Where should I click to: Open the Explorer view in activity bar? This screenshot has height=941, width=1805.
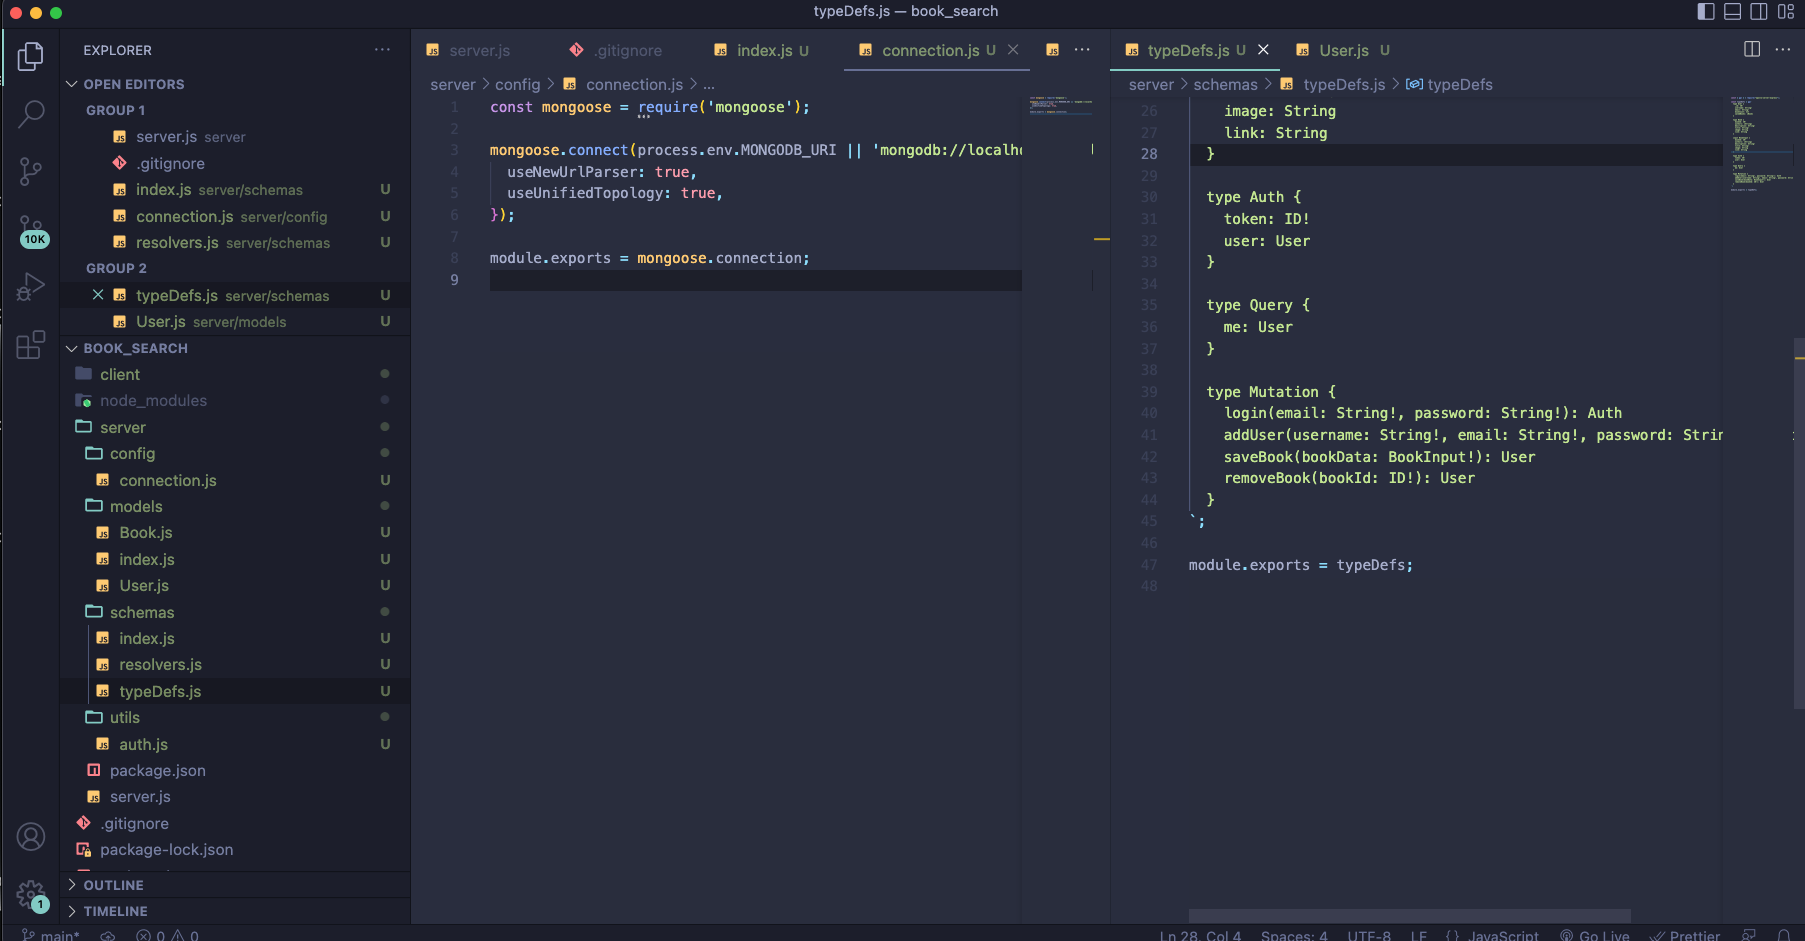(31, 56)
